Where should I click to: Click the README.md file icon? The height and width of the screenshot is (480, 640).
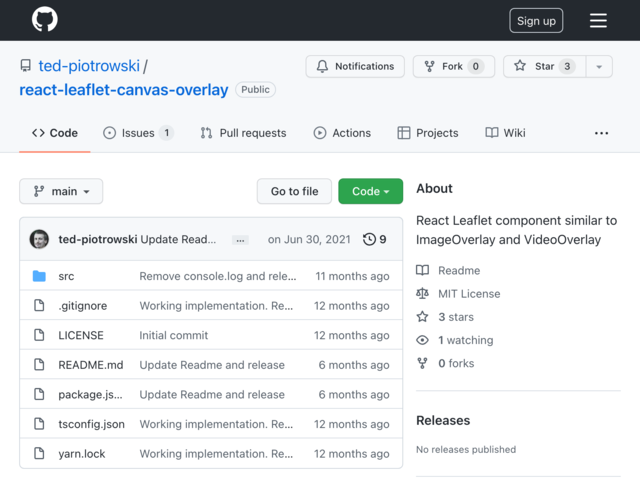[39, 364]
